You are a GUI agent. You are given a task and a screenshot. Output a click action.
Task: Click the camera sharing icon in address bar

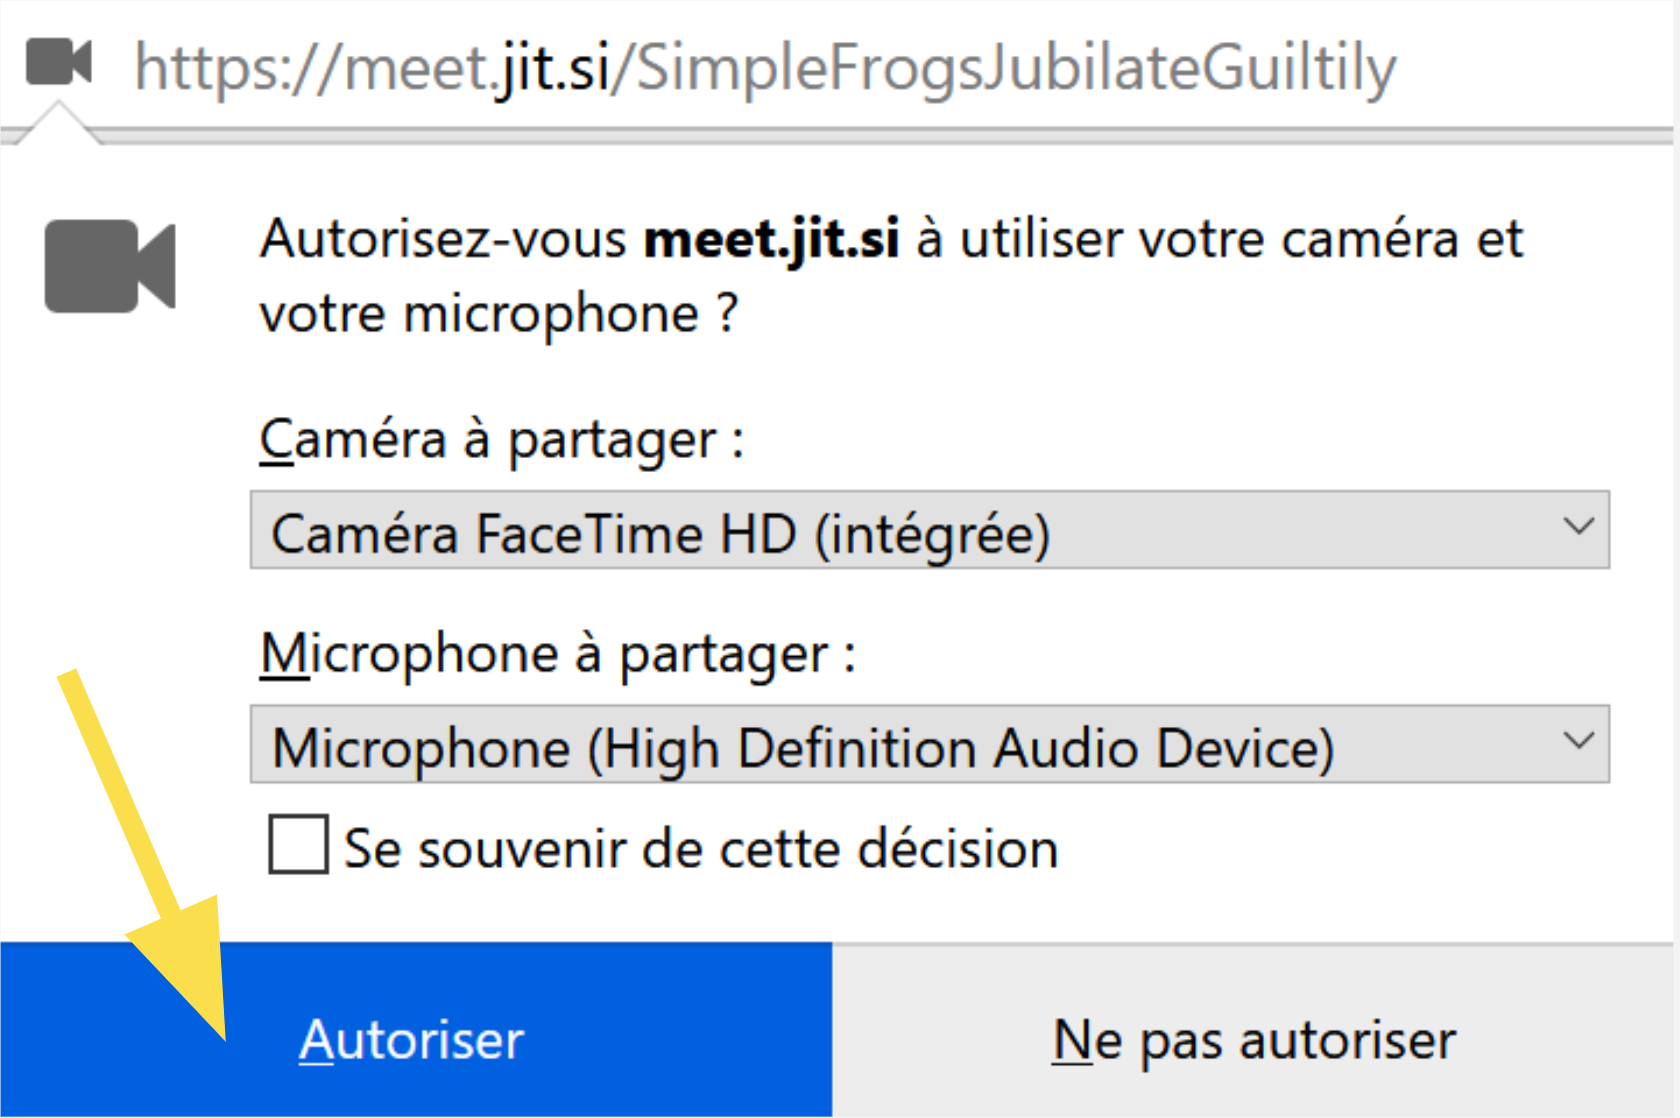(x=59, y=62)
